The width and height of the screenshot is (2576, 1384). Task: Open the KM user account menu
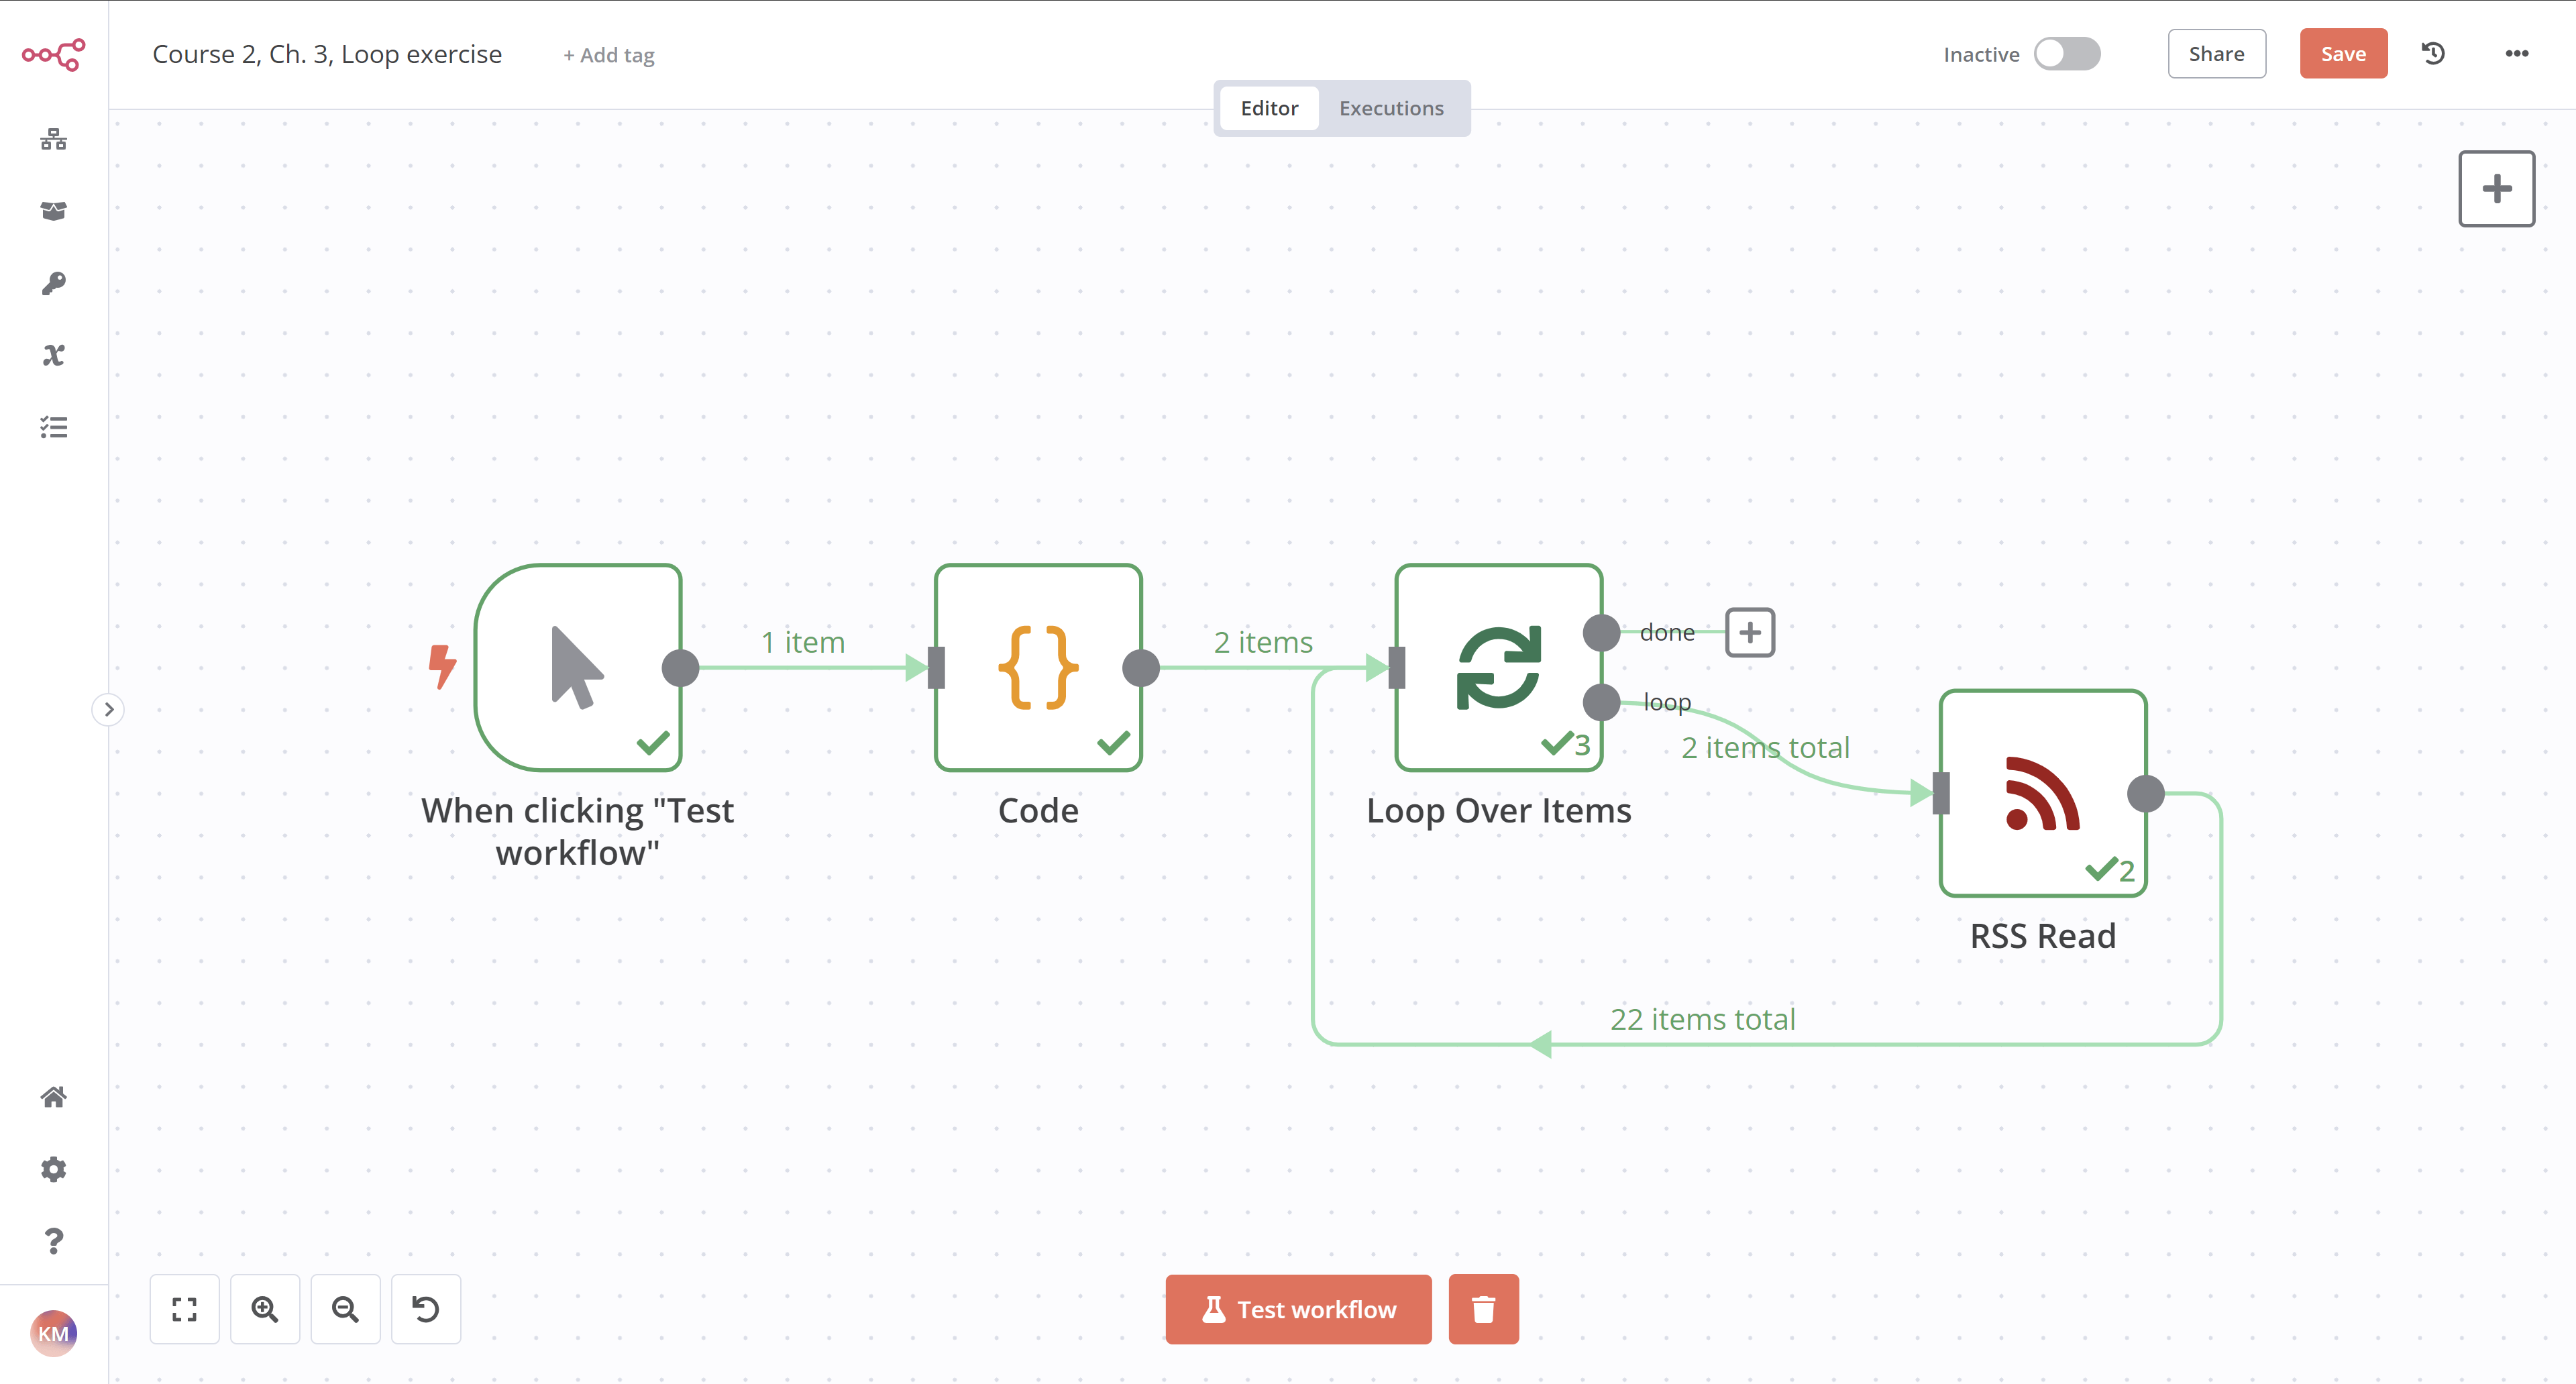(x=54, y=1333)
